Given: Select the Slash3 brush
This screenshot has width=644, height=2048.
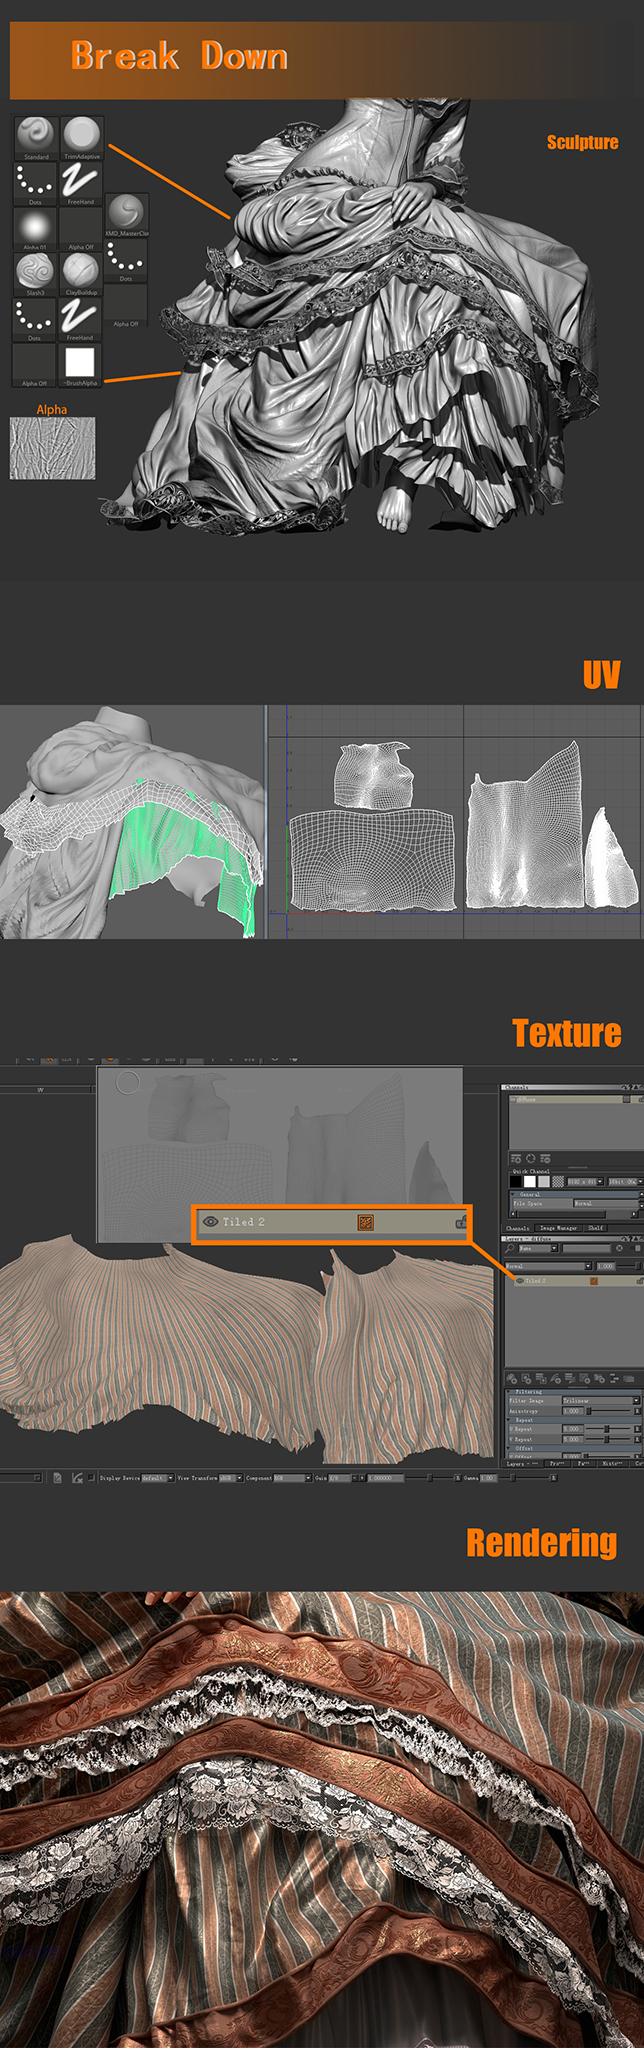Looking at the screenshot, I should point(36,274).
